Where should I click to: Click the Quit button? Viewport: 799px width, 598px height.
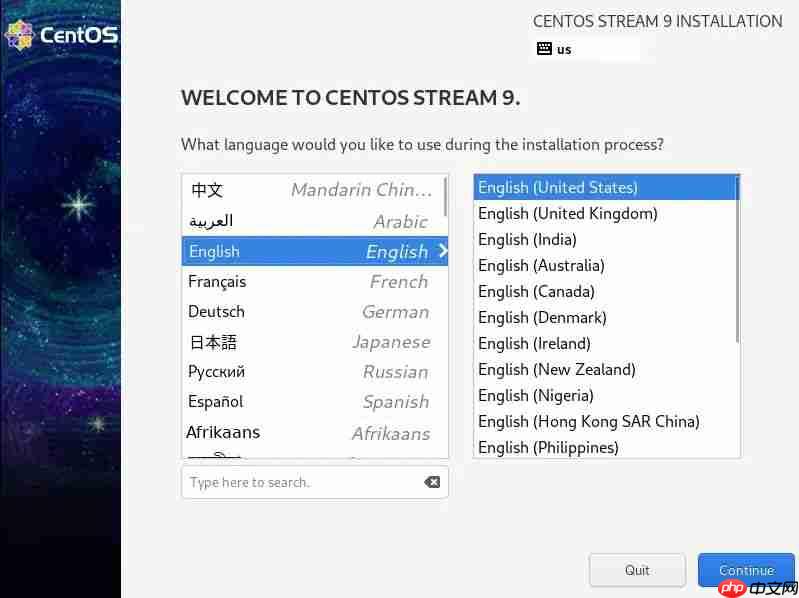coord(637,570)
